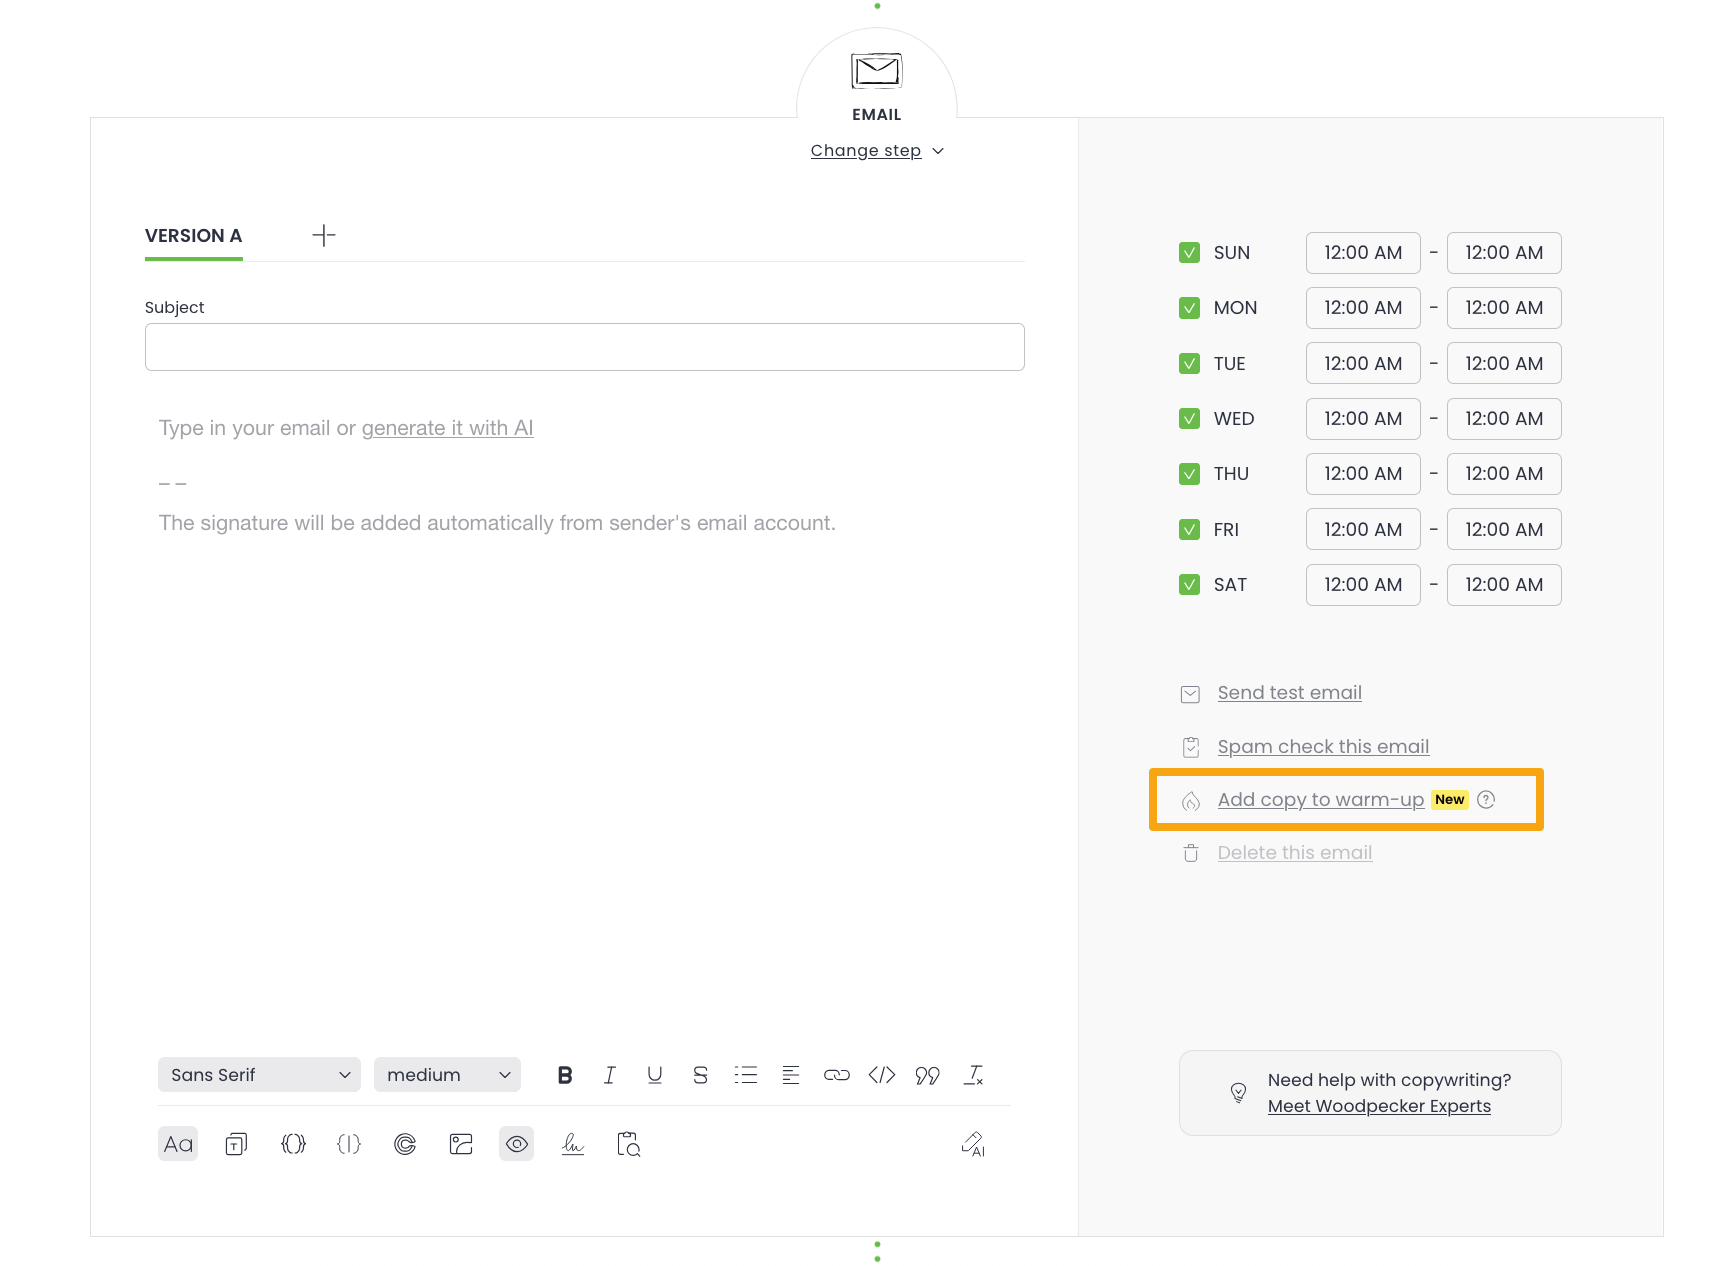Expand the medium font size dropdown
This screenshot has width=1730, height=1266.
click(x=447, y=1075)
